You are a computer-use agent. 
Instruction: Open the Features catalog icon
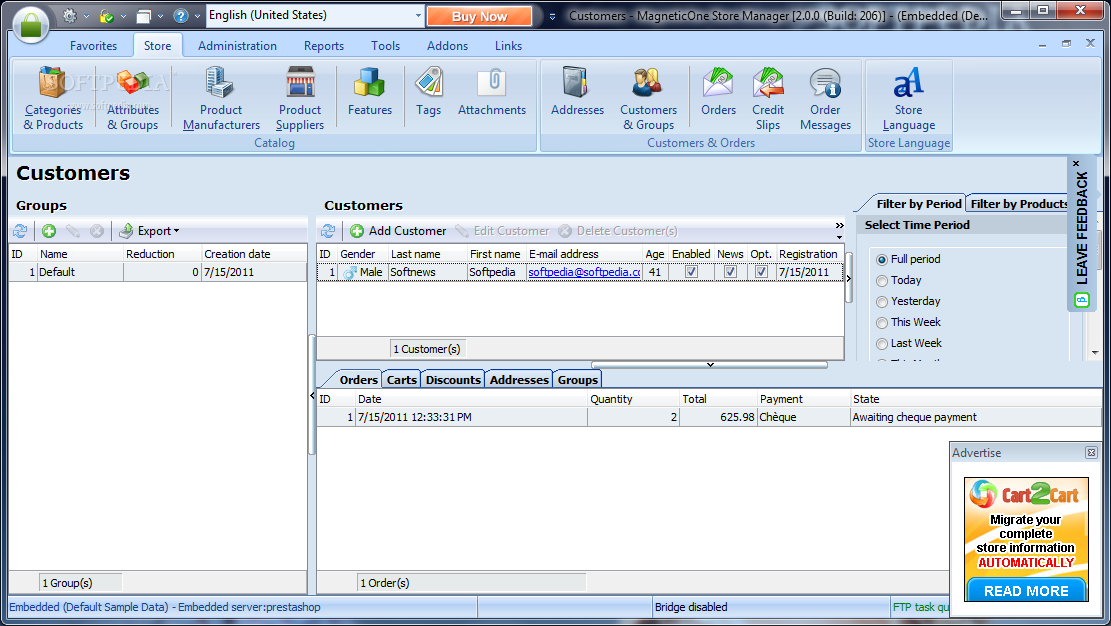coord(369,91)
